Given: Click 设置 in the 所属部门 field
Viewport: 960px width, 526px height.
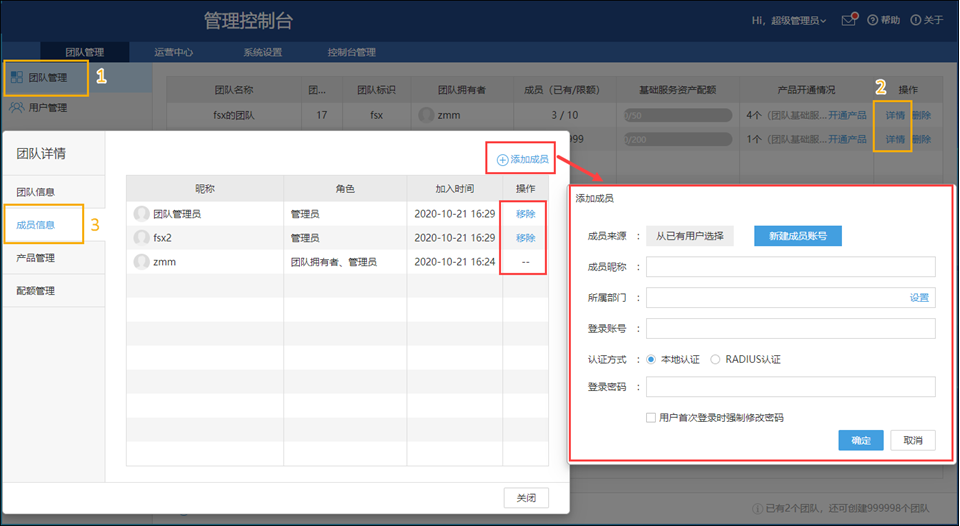Looking at the screenshot, I should 919,298.
